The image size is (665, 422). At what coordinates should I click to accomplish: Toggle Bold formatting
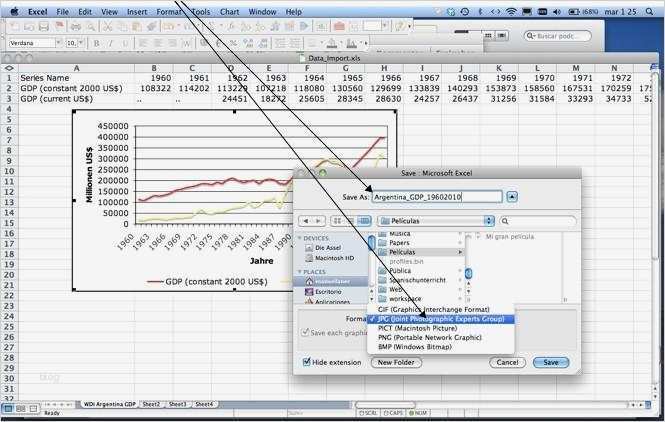[97, 43]
